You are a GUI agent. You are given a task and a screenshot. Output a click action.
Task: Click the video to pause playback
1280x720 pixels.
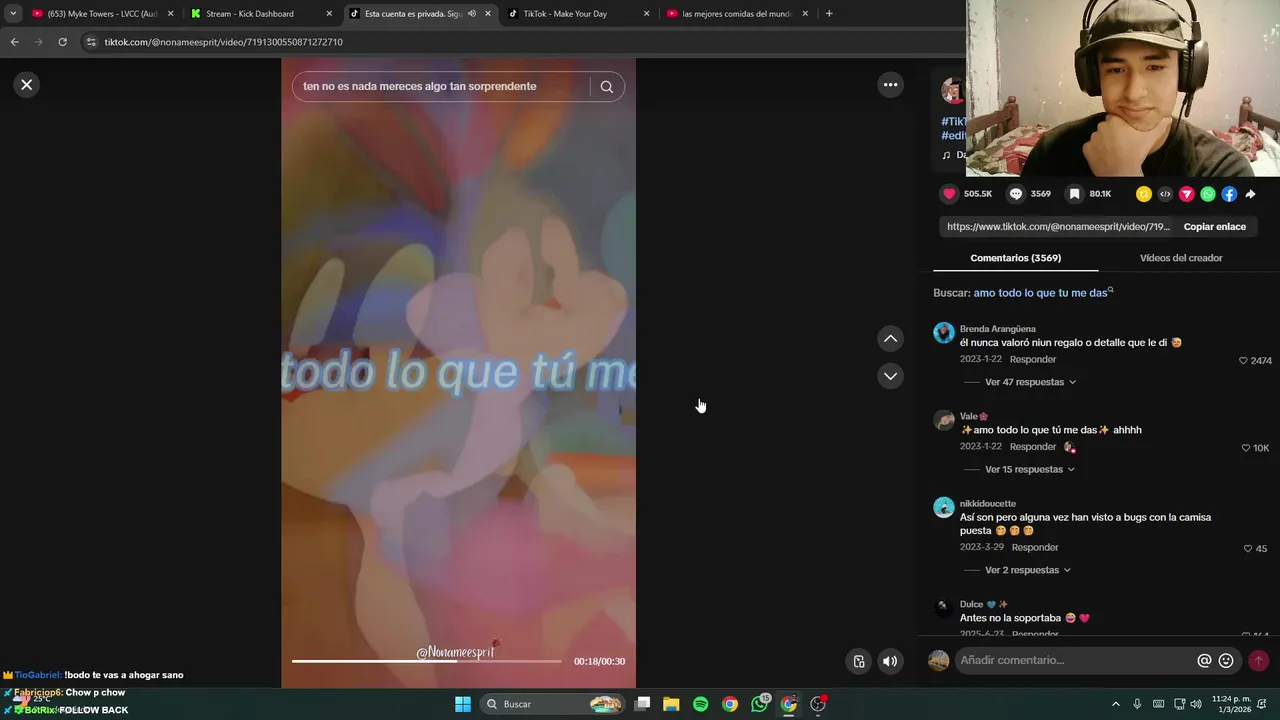pos(458,372)
